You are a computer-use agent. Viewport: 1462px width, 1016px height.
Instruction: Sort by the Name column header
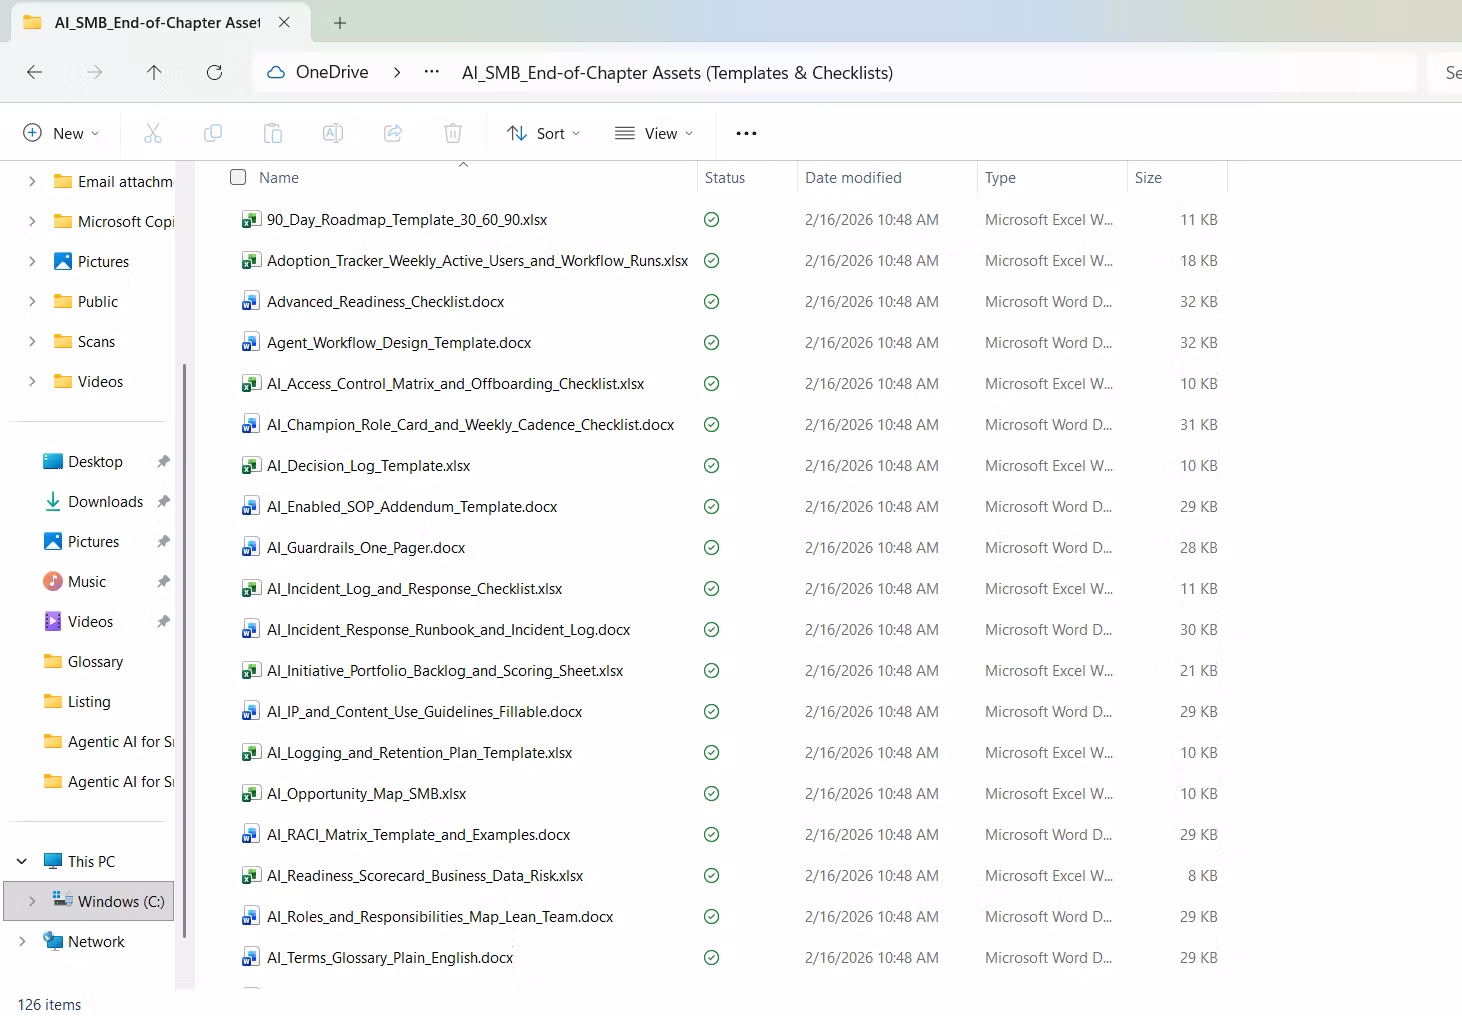click(279, 177)
